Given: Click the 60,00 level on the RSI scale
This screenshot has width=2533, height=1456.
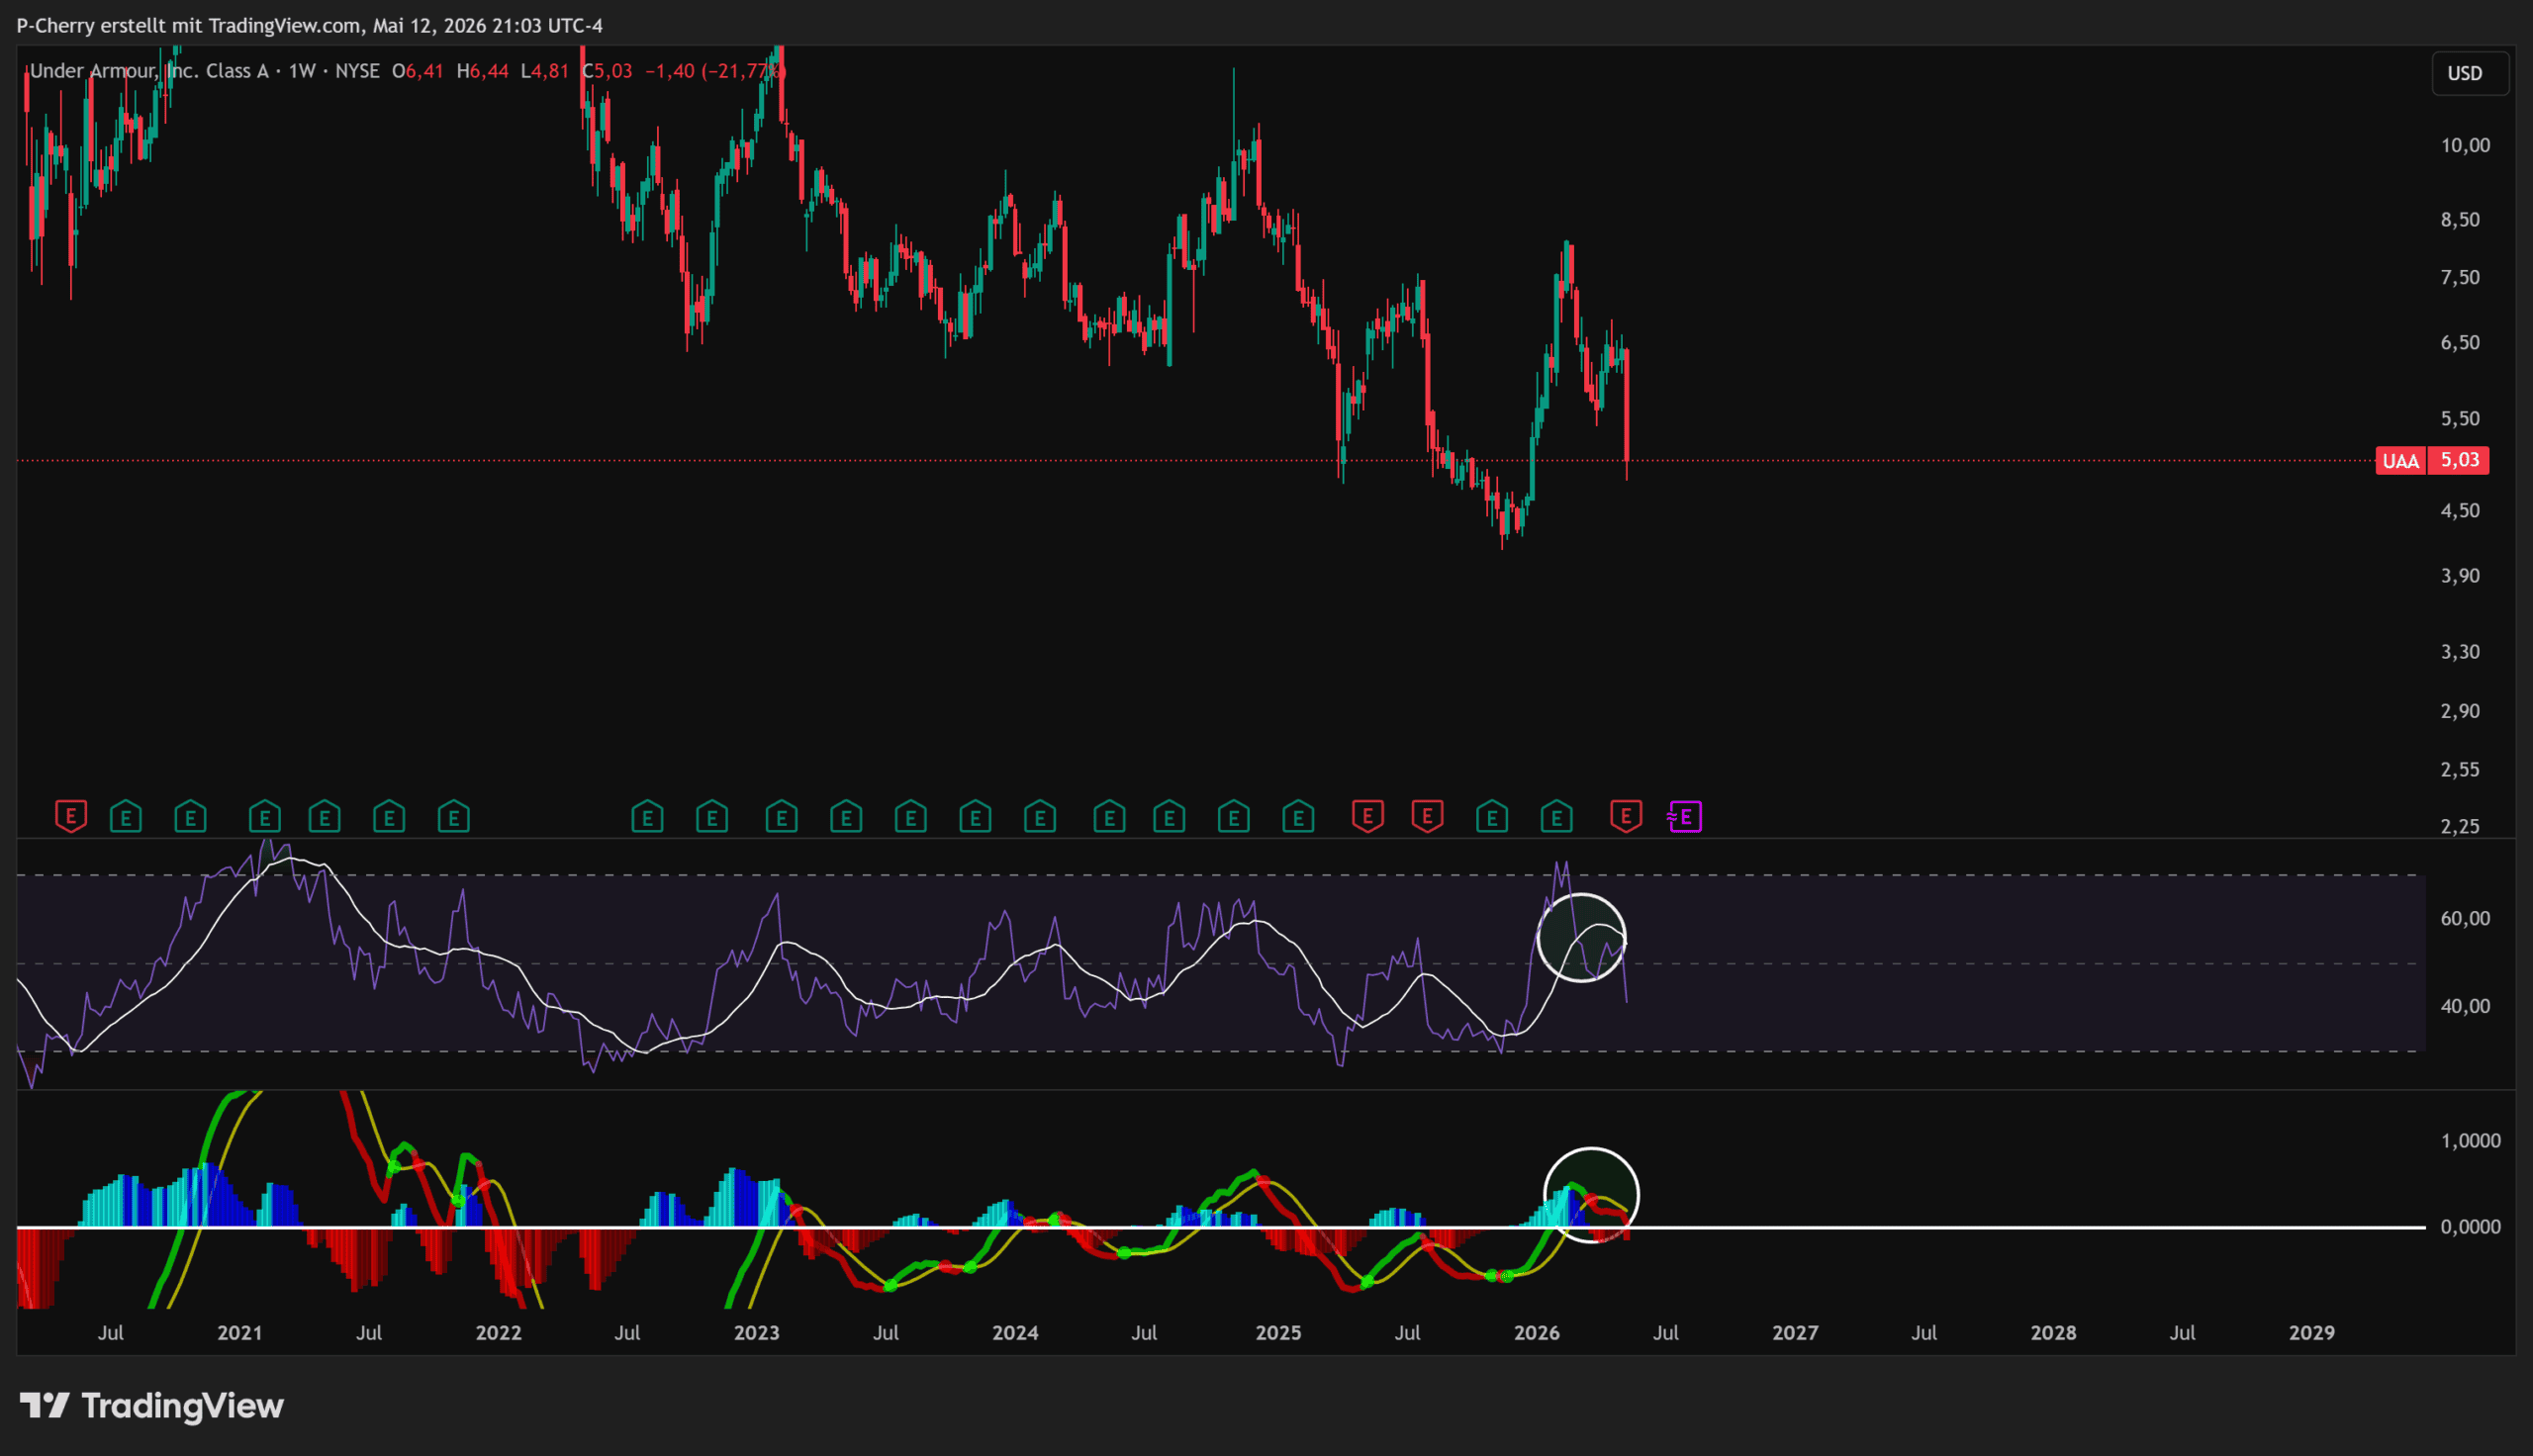Looking at the screenshot, I should tap(2465, 918).
